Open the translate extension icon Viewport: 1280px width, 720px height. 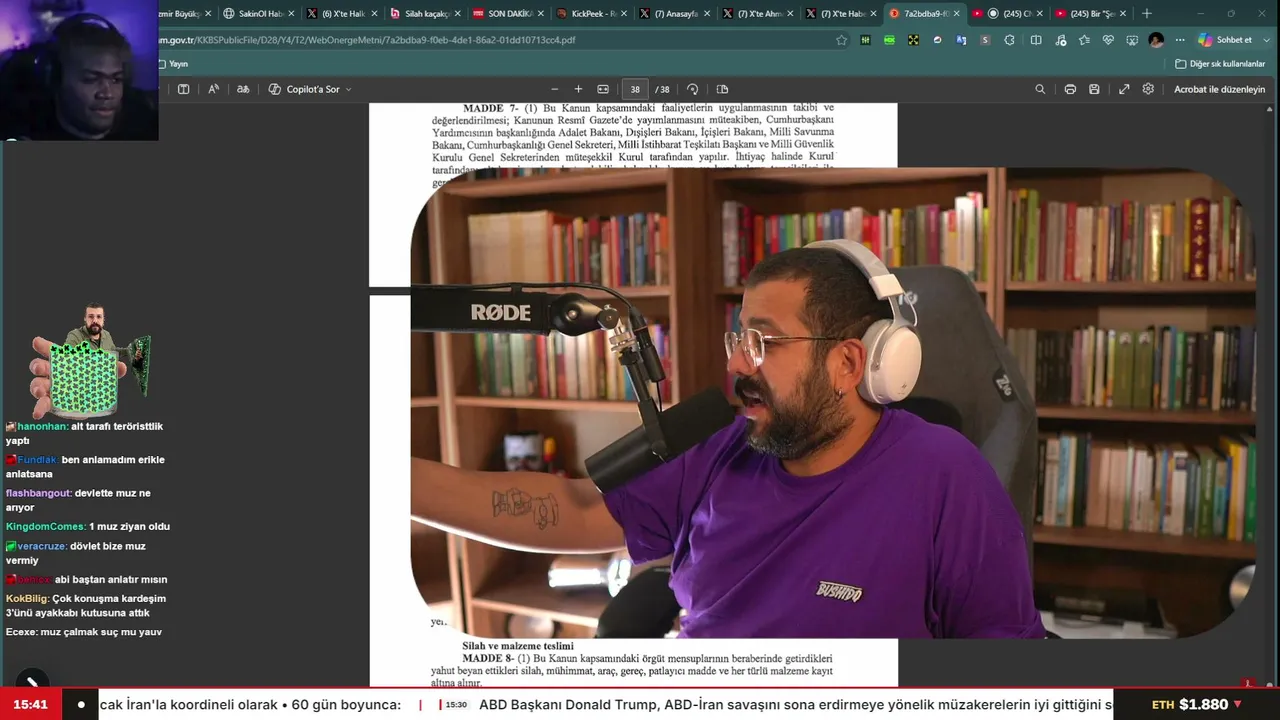pos(961,40)
